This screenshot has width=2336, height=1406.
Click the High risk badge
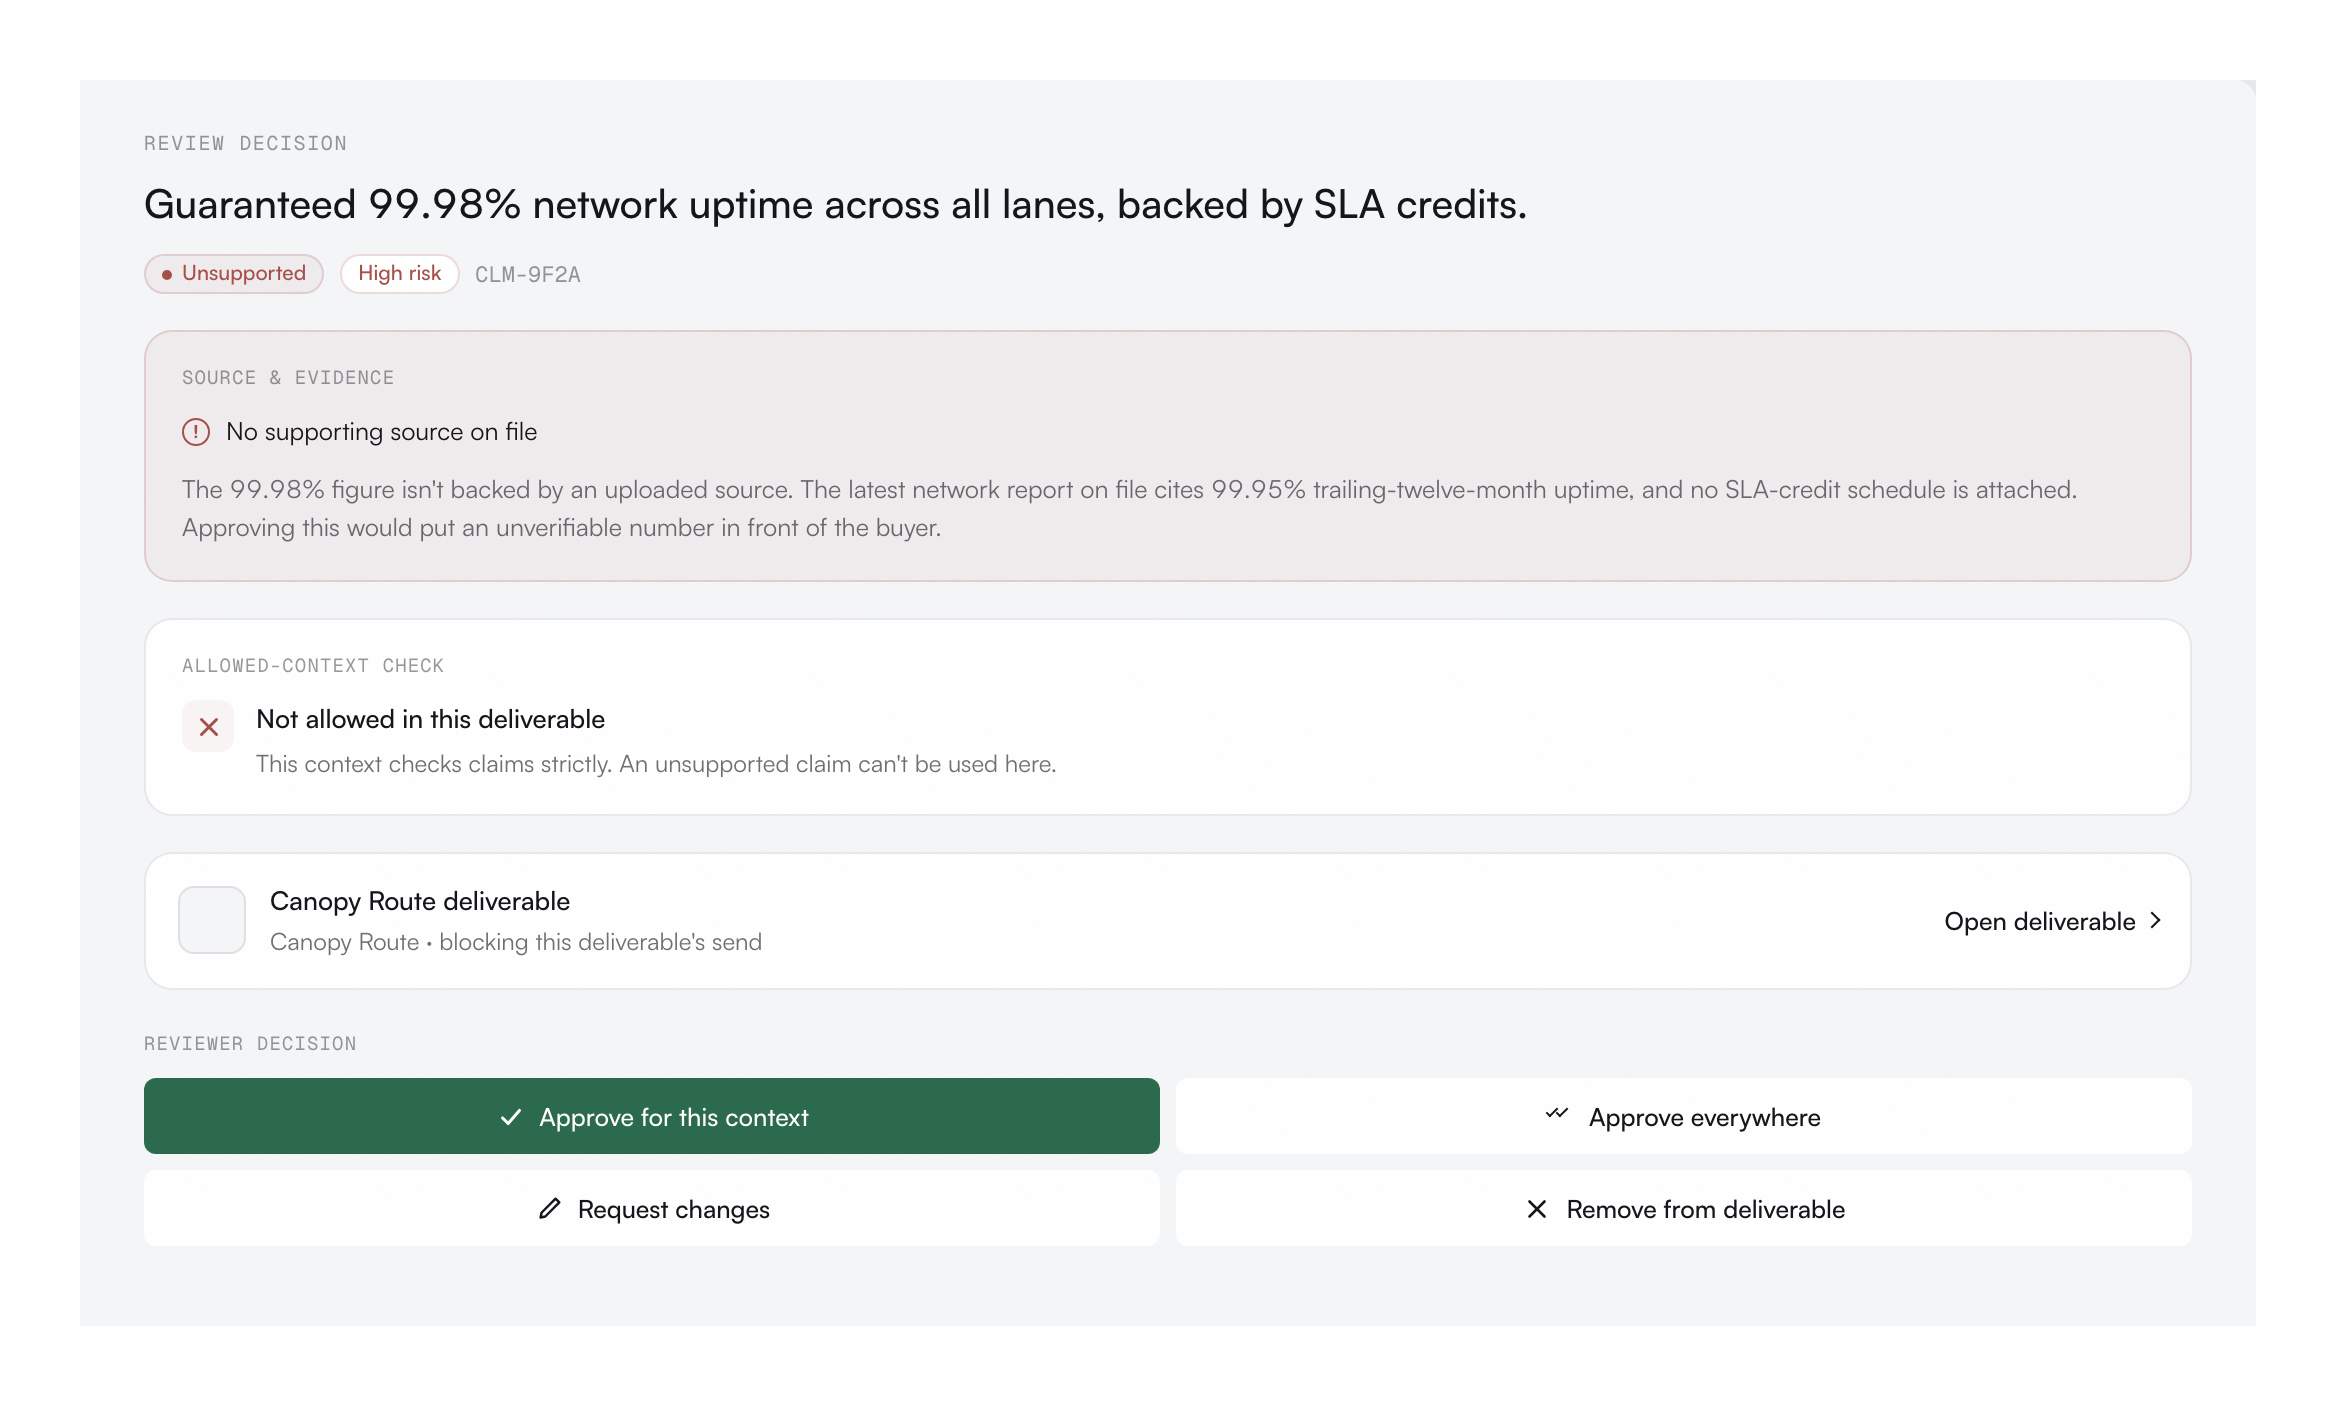click(400, 274)
